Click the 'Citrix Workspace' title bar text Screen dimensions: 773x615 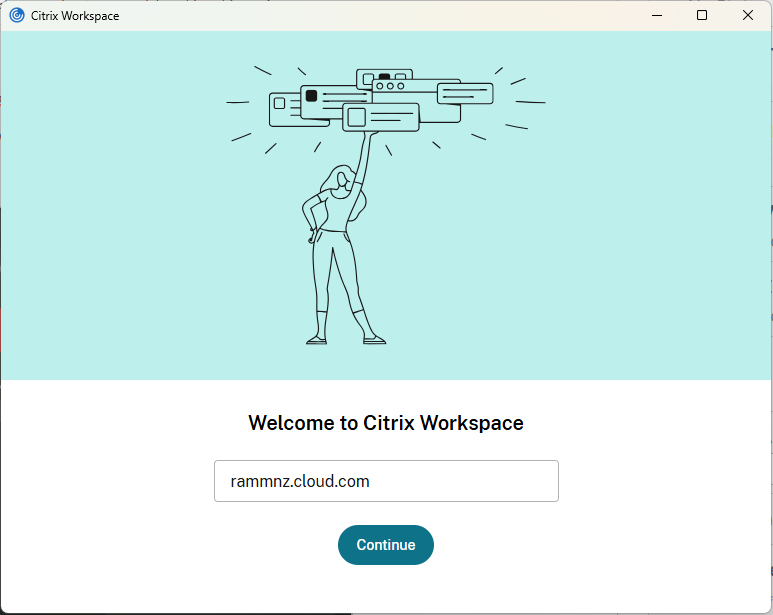(75, 16)
